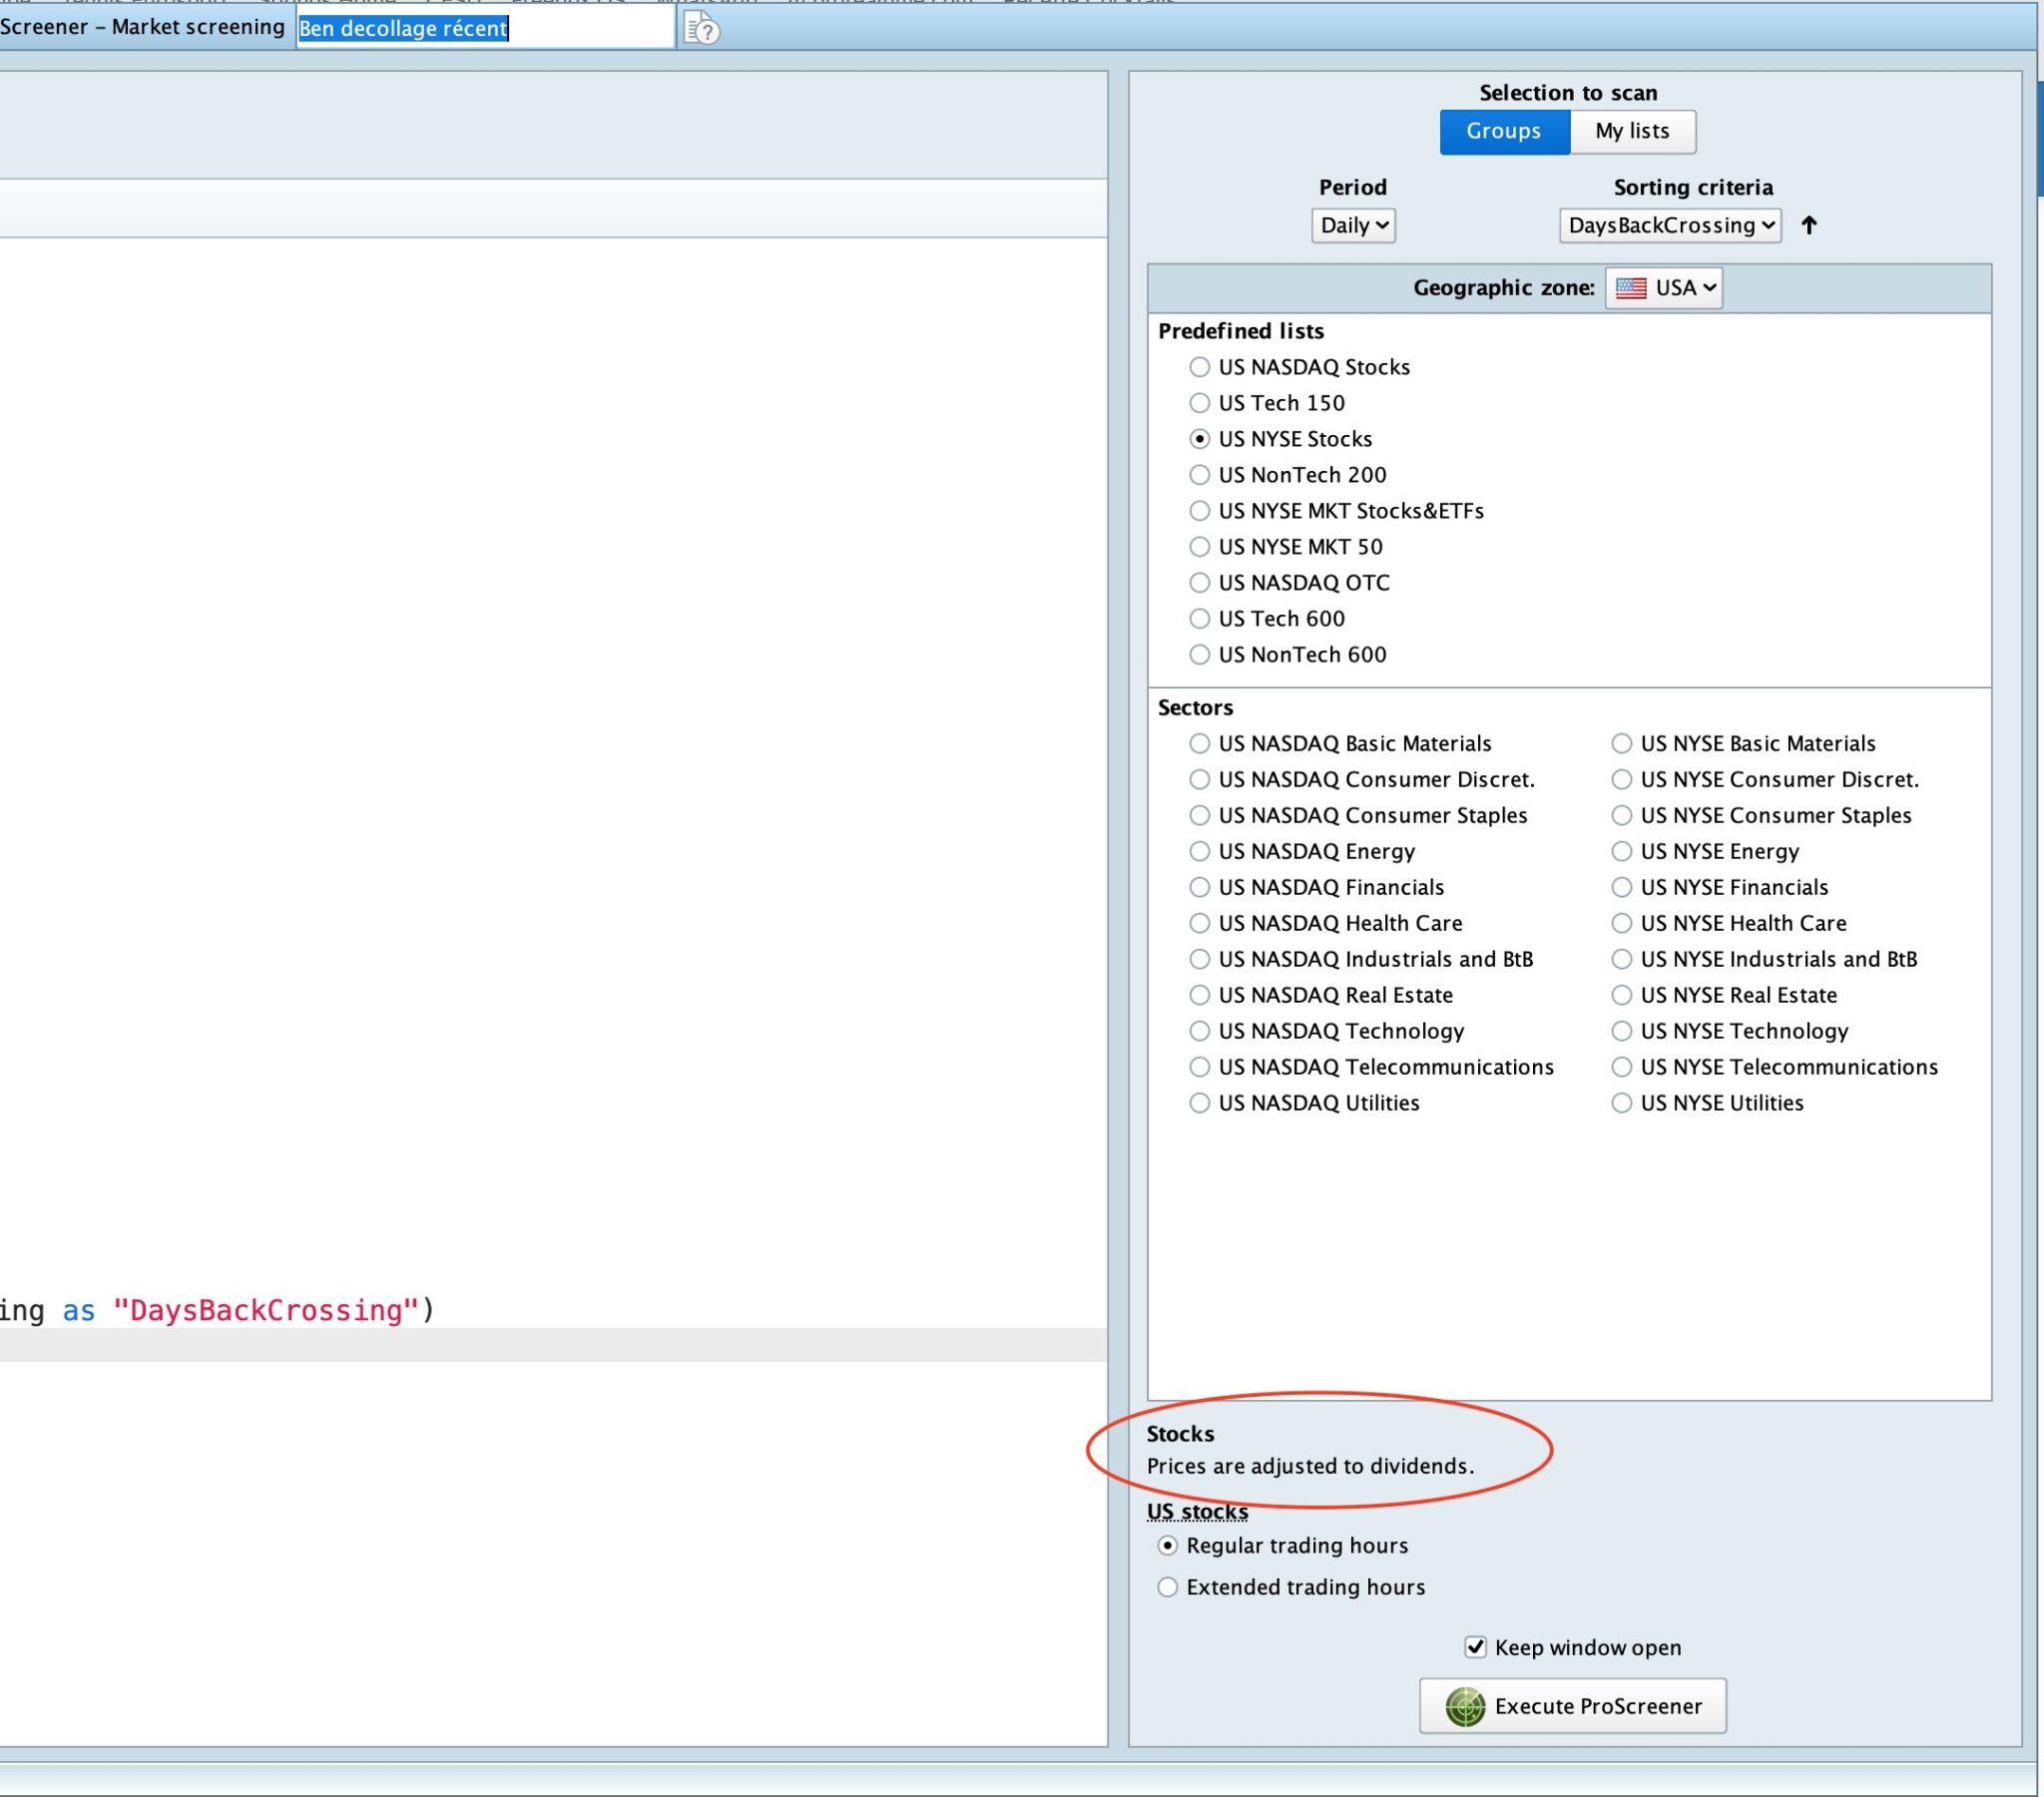Uncheck Keep window open checkbox

(1475, 1647)
